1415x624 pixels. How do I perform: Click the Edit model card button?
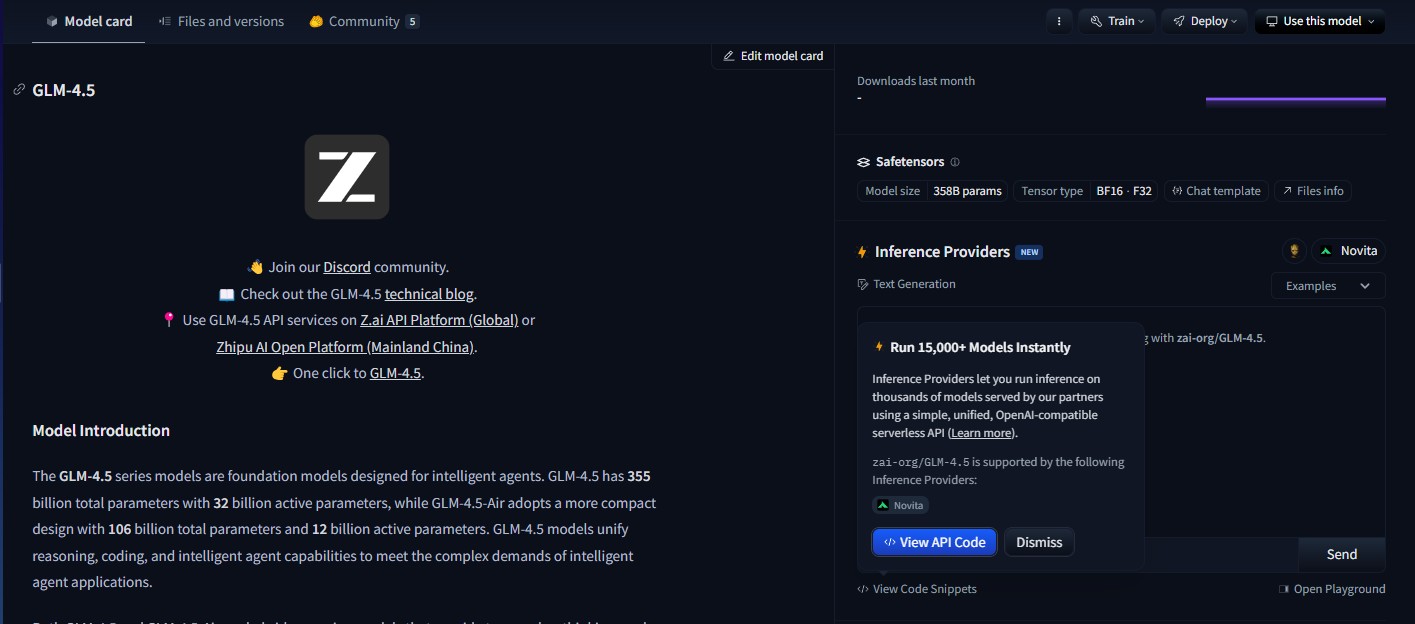tap(773, 56)
